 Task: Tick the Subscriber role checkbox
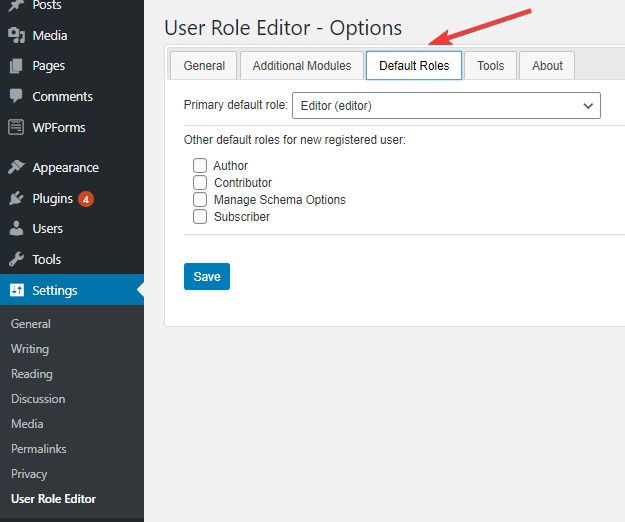click(x=200, y=216)
